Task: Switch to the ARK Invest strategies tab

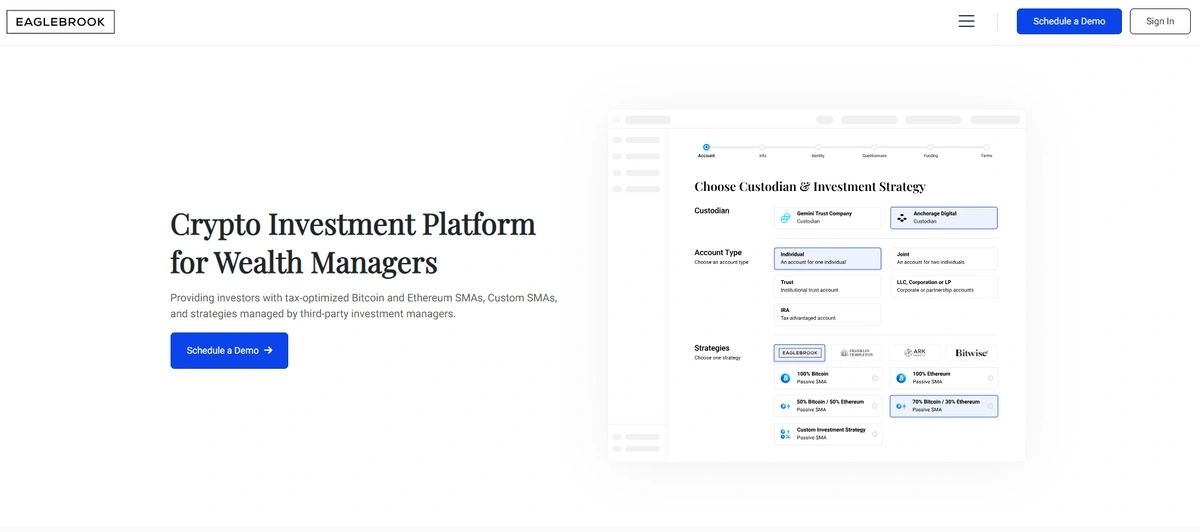Action: tap(915, 353)
